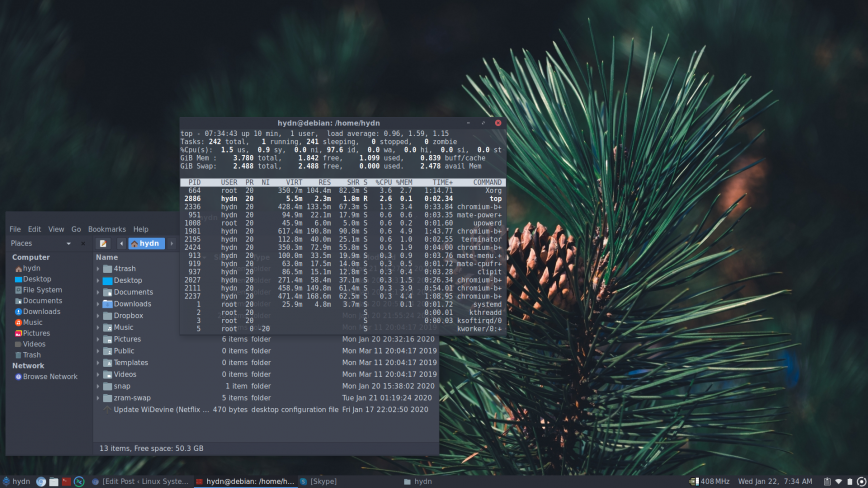Launch the red terminal panel launcher
The image size is (868, 488).
pos(66,481)
